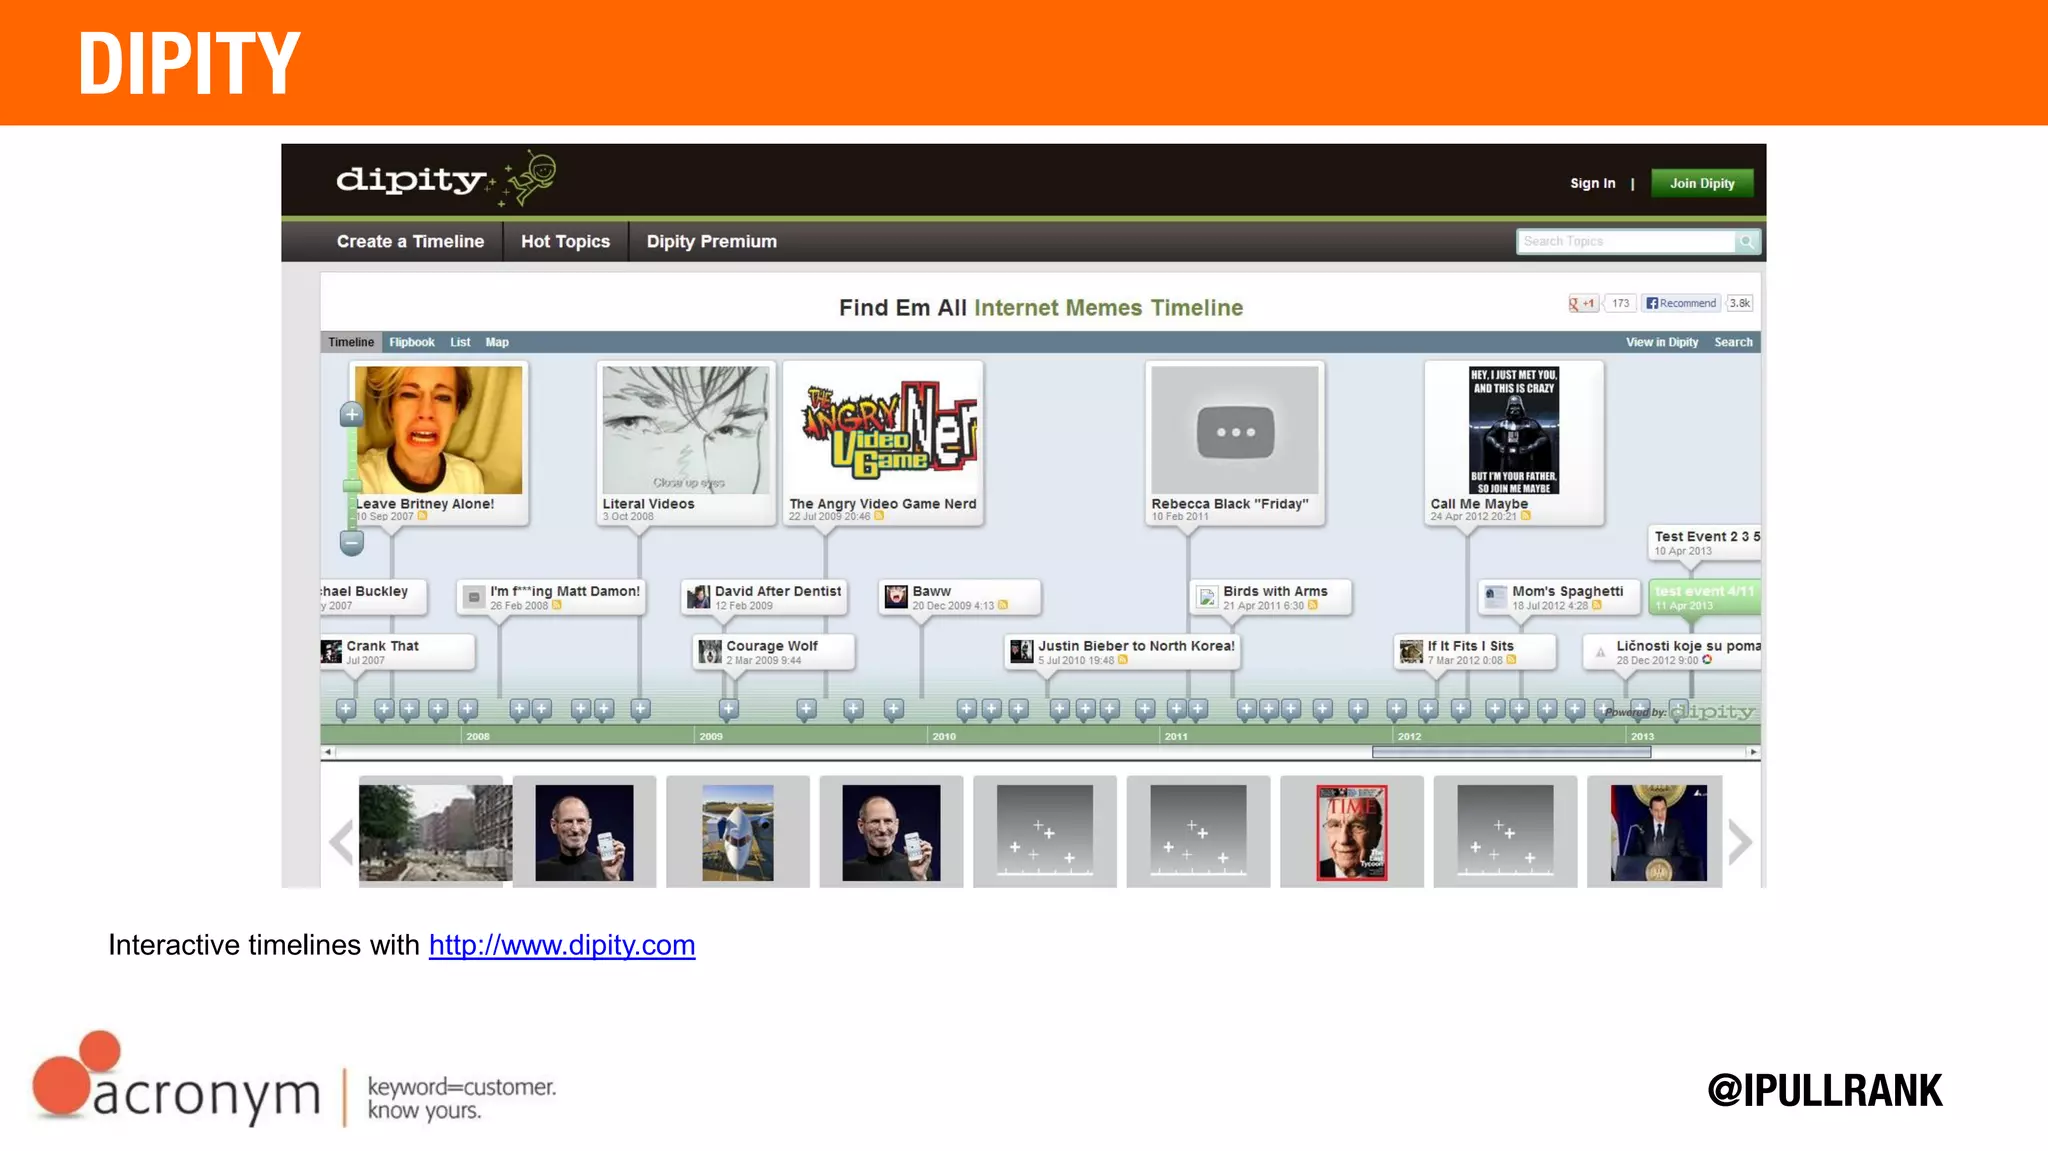The image size is (2048, 1151).
Task: Open the Mom's Spaghetti event
Action: 1559,597
